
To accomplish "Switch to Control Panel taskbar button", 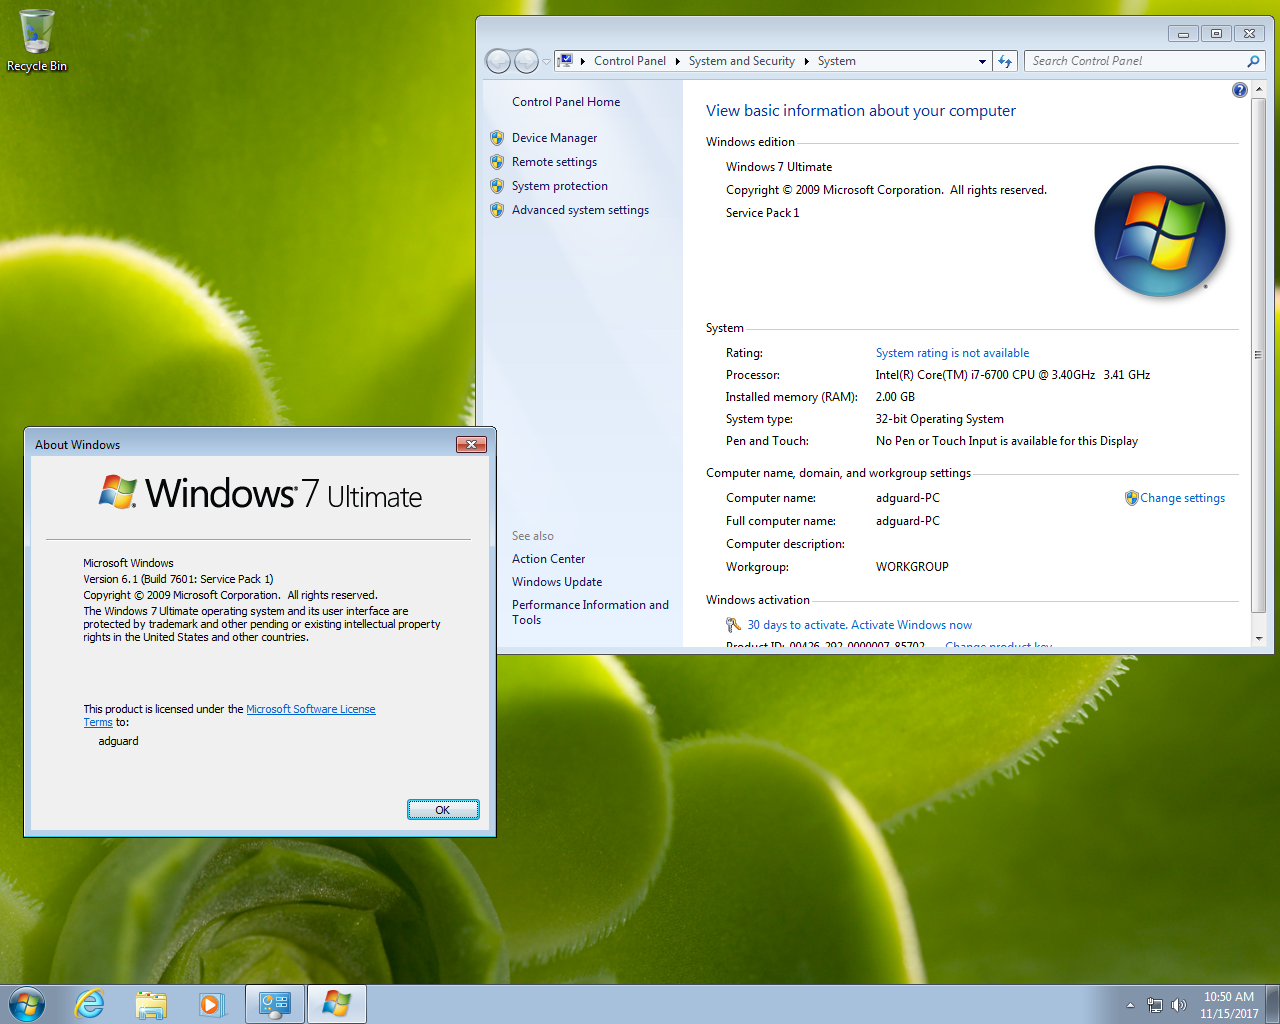I will [x=275, y=1004].
